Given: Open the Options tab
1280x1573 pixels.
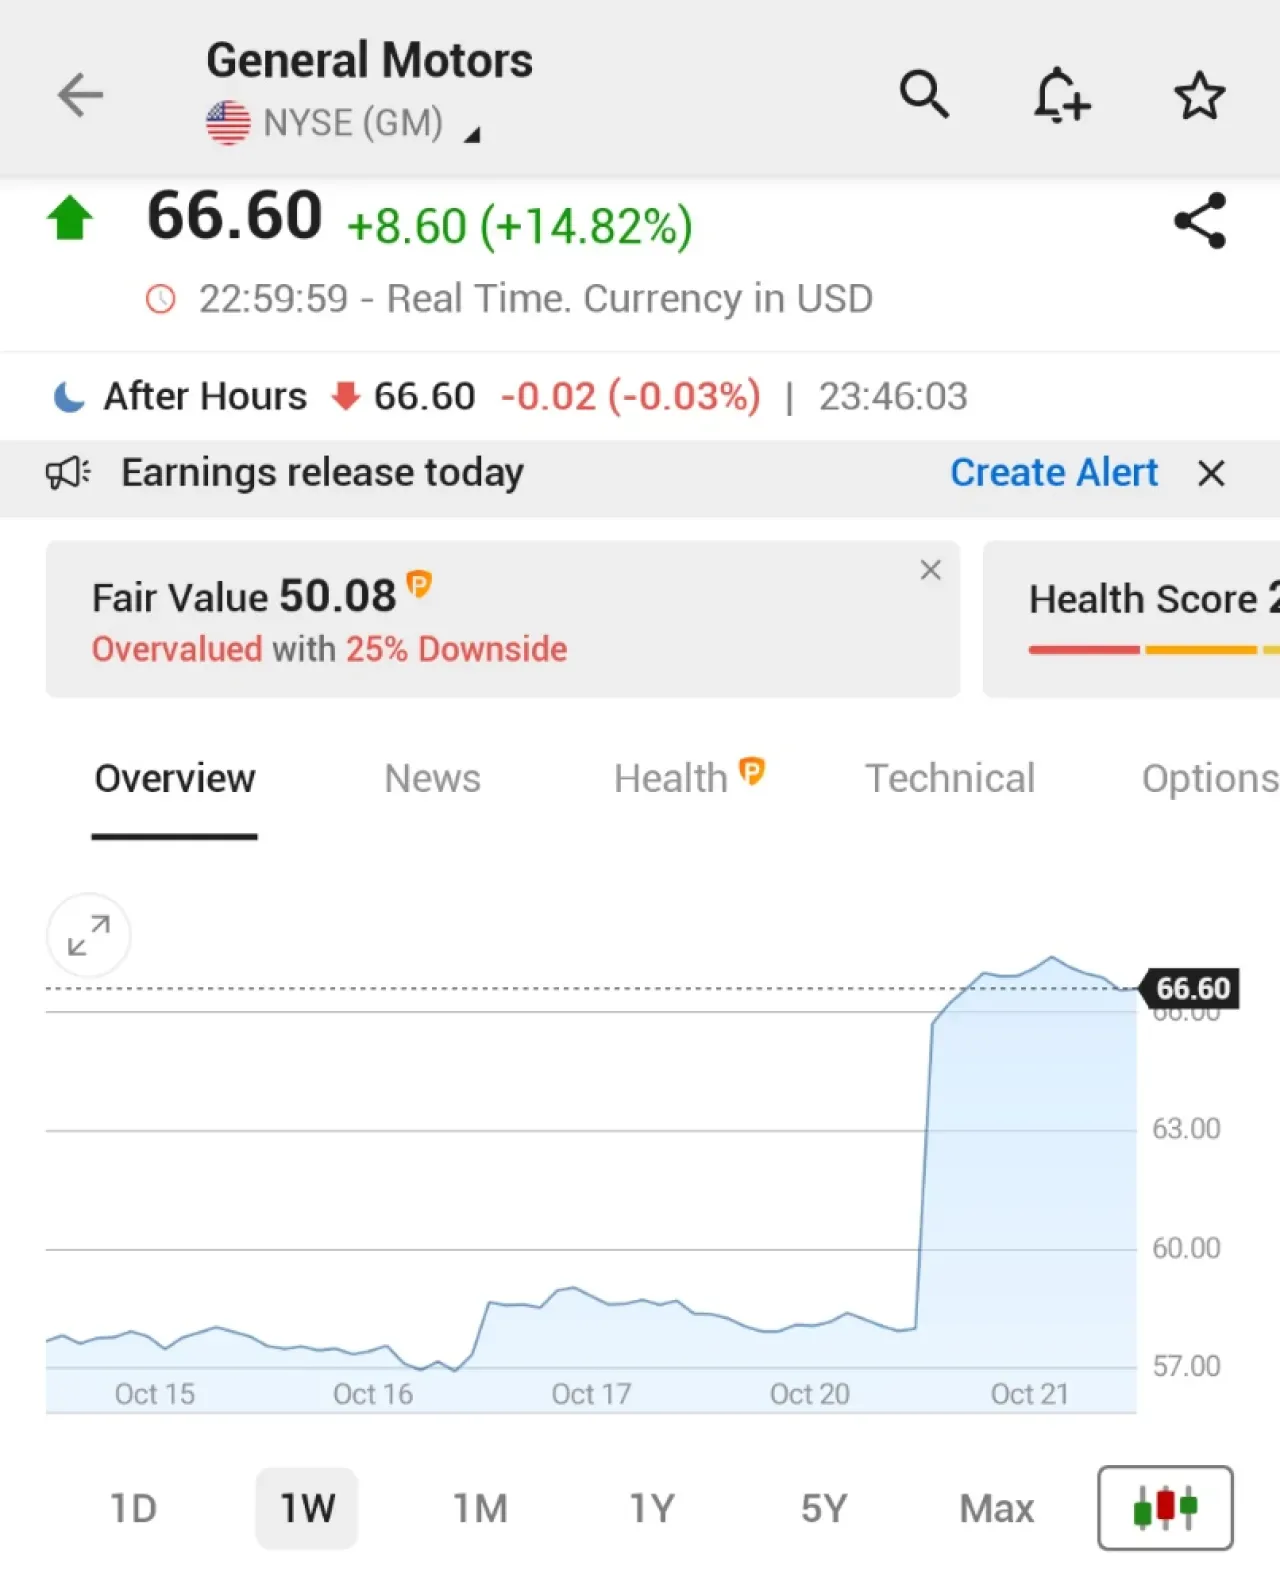Looking at the screenshot, I should click(1210, 778).
